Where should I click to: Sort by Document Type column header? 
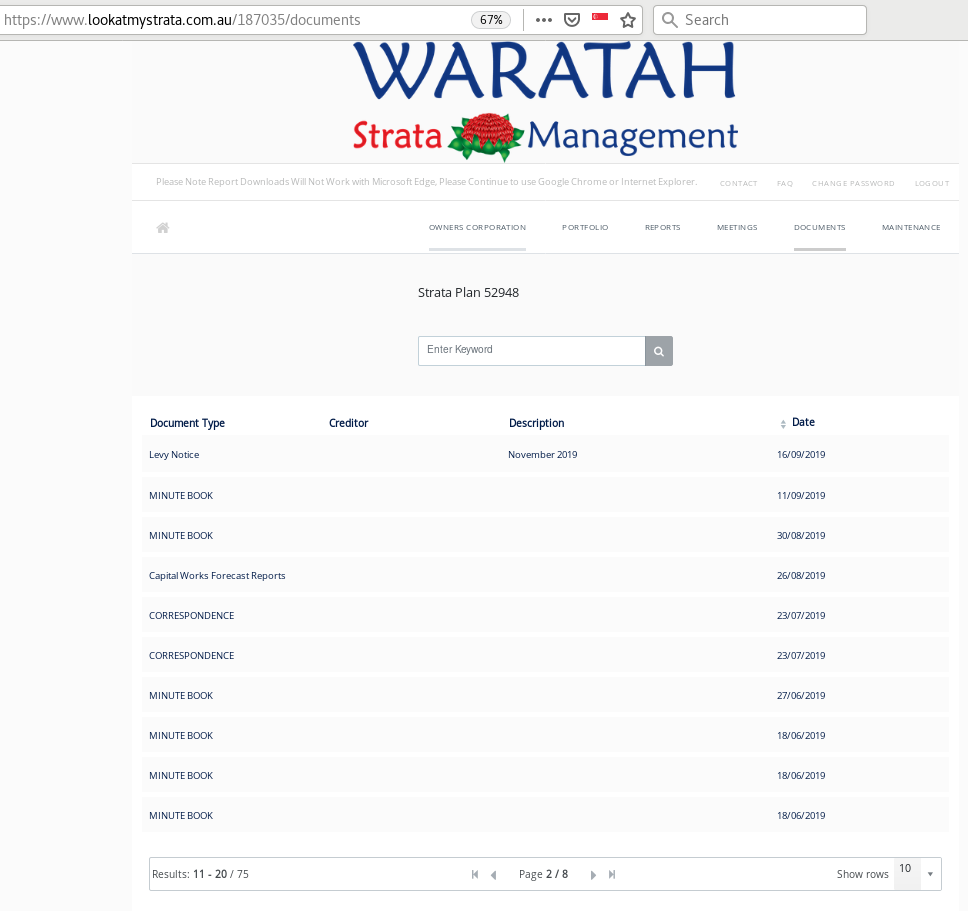187,423
